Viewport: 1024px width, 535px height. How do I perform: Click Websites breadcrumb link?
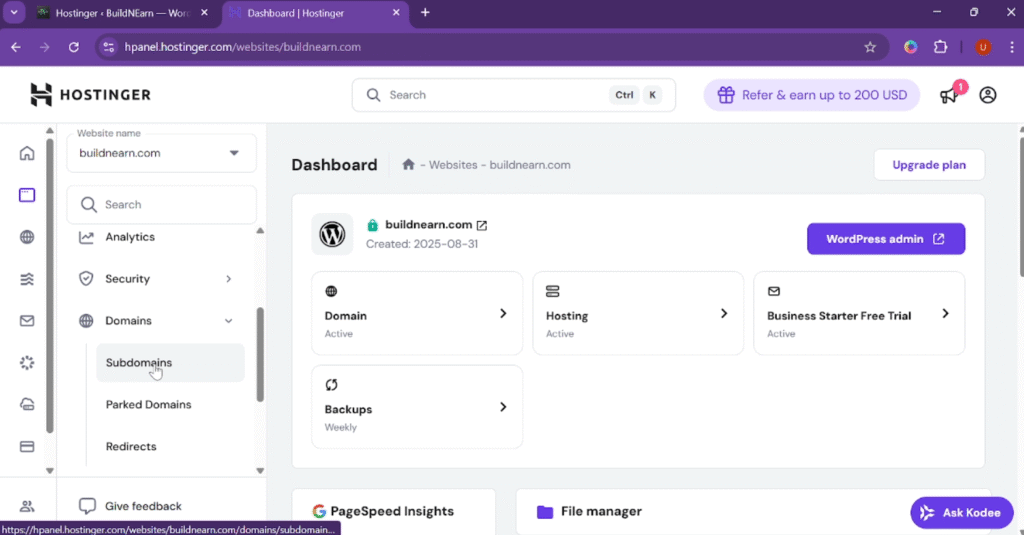coord(453,165)
